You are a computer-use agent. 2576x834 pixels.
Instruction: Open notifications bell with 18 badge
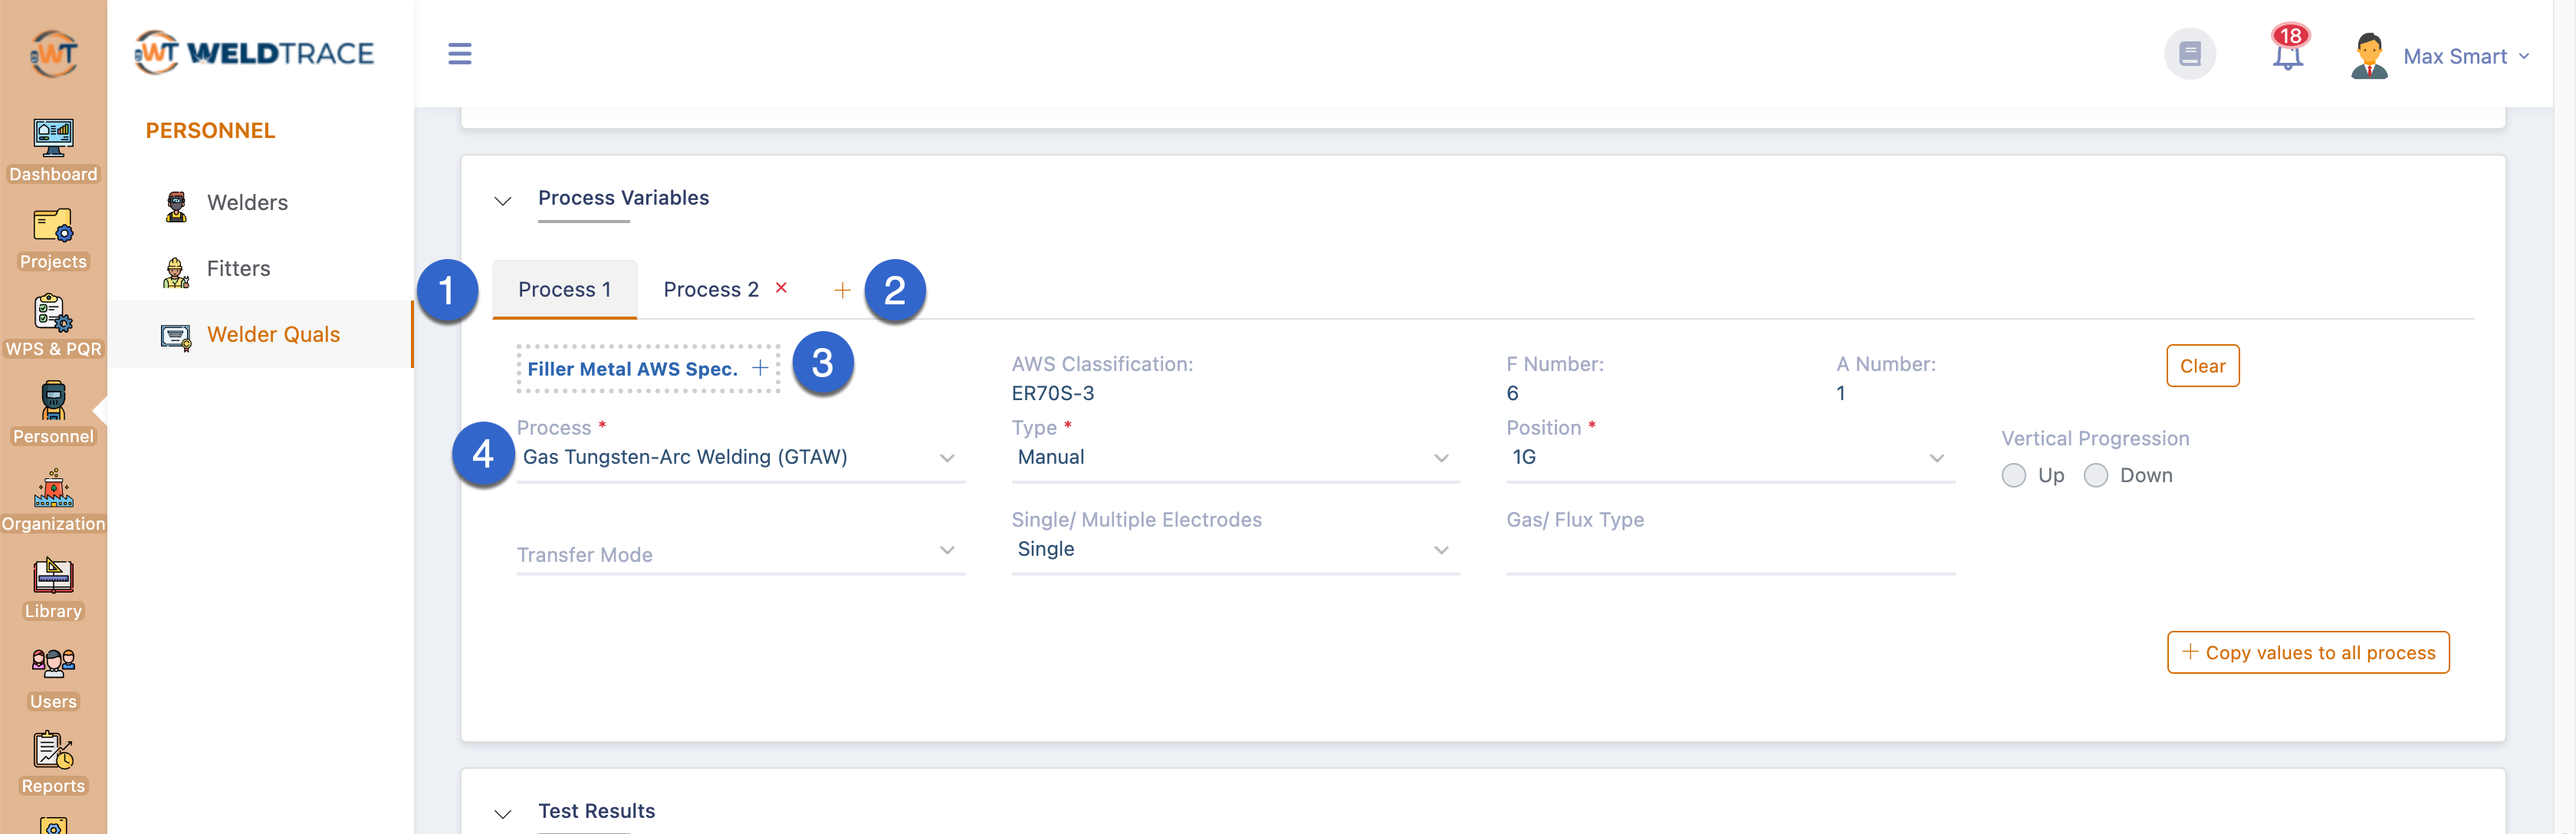tap(2287, 50)
